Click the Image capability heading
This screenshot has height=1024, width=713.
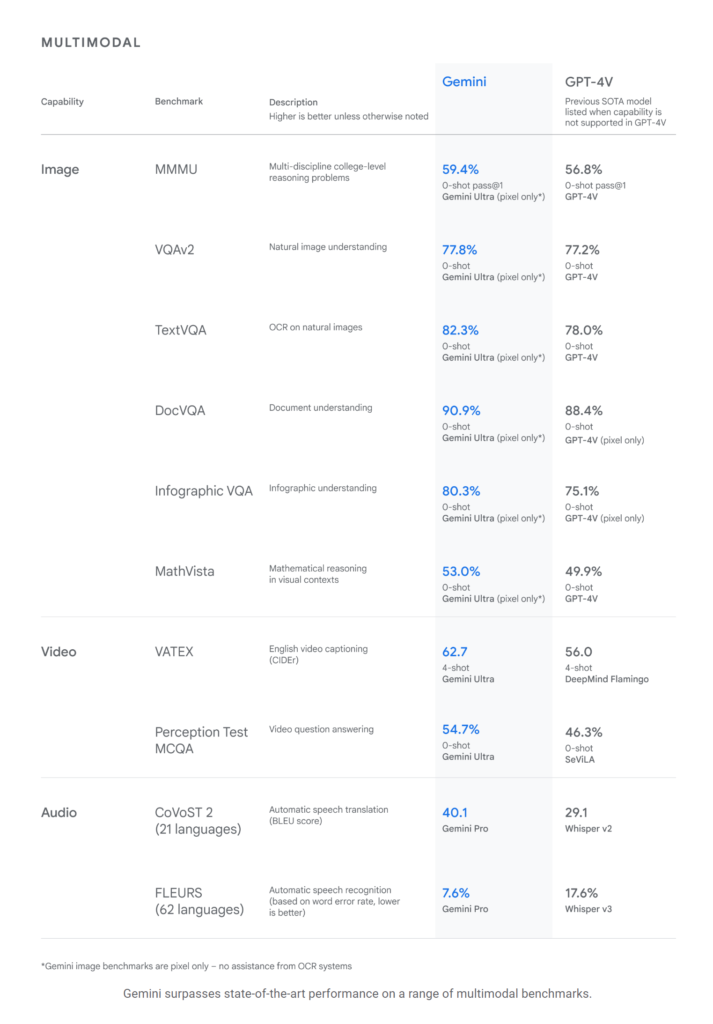coord(60,169)
